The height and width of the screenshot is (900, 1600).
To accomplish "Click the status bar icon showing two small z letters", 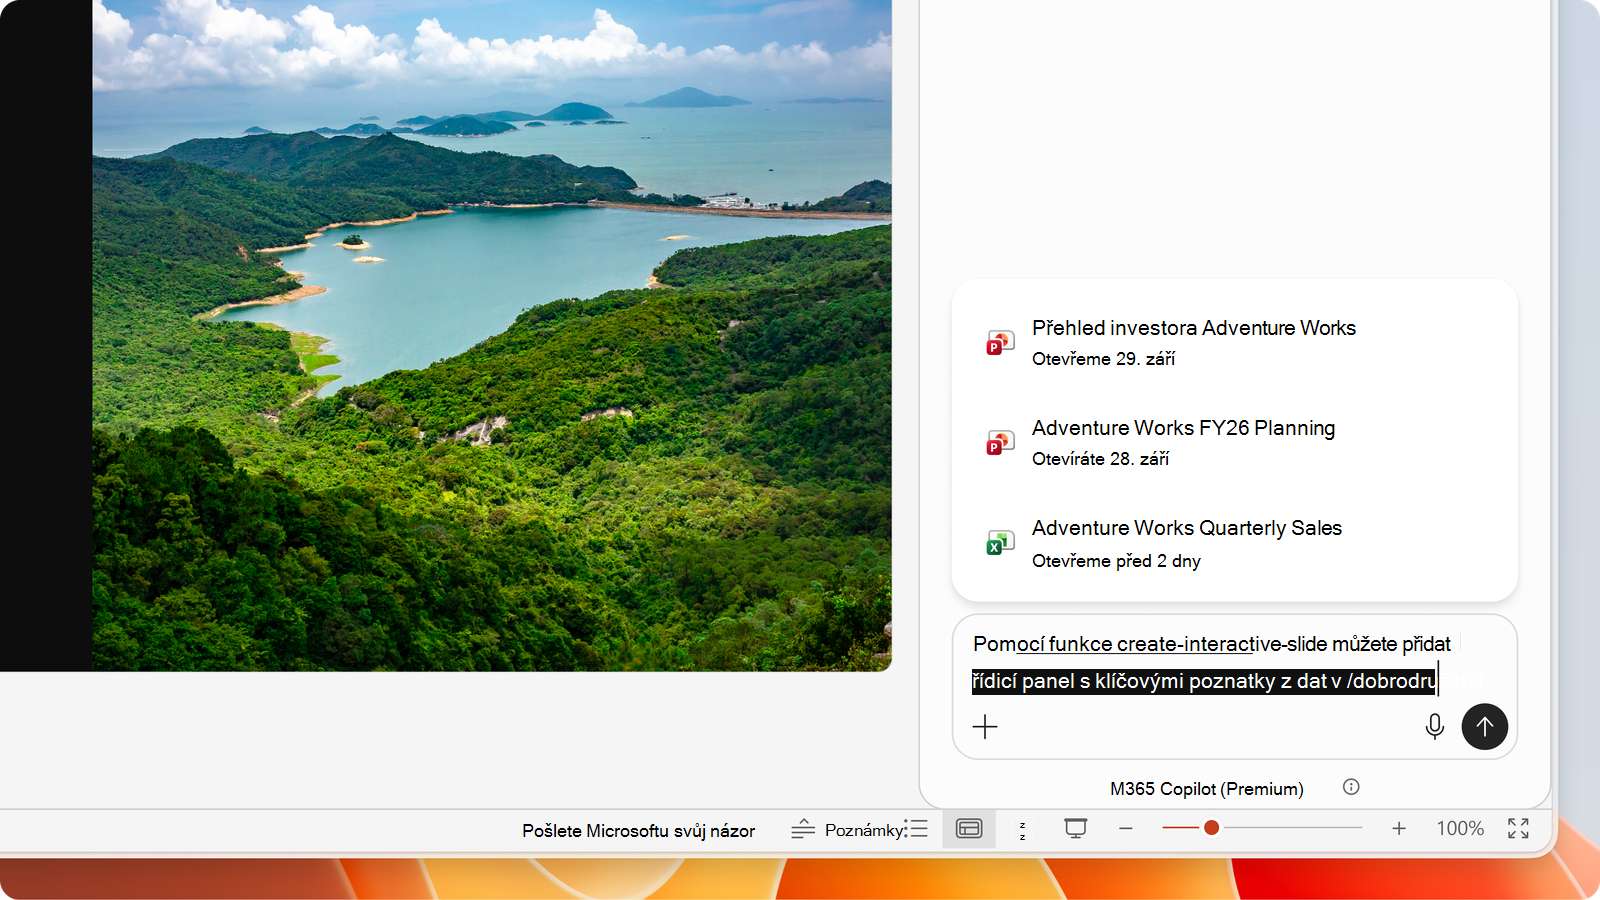I will pos(1022,830).
